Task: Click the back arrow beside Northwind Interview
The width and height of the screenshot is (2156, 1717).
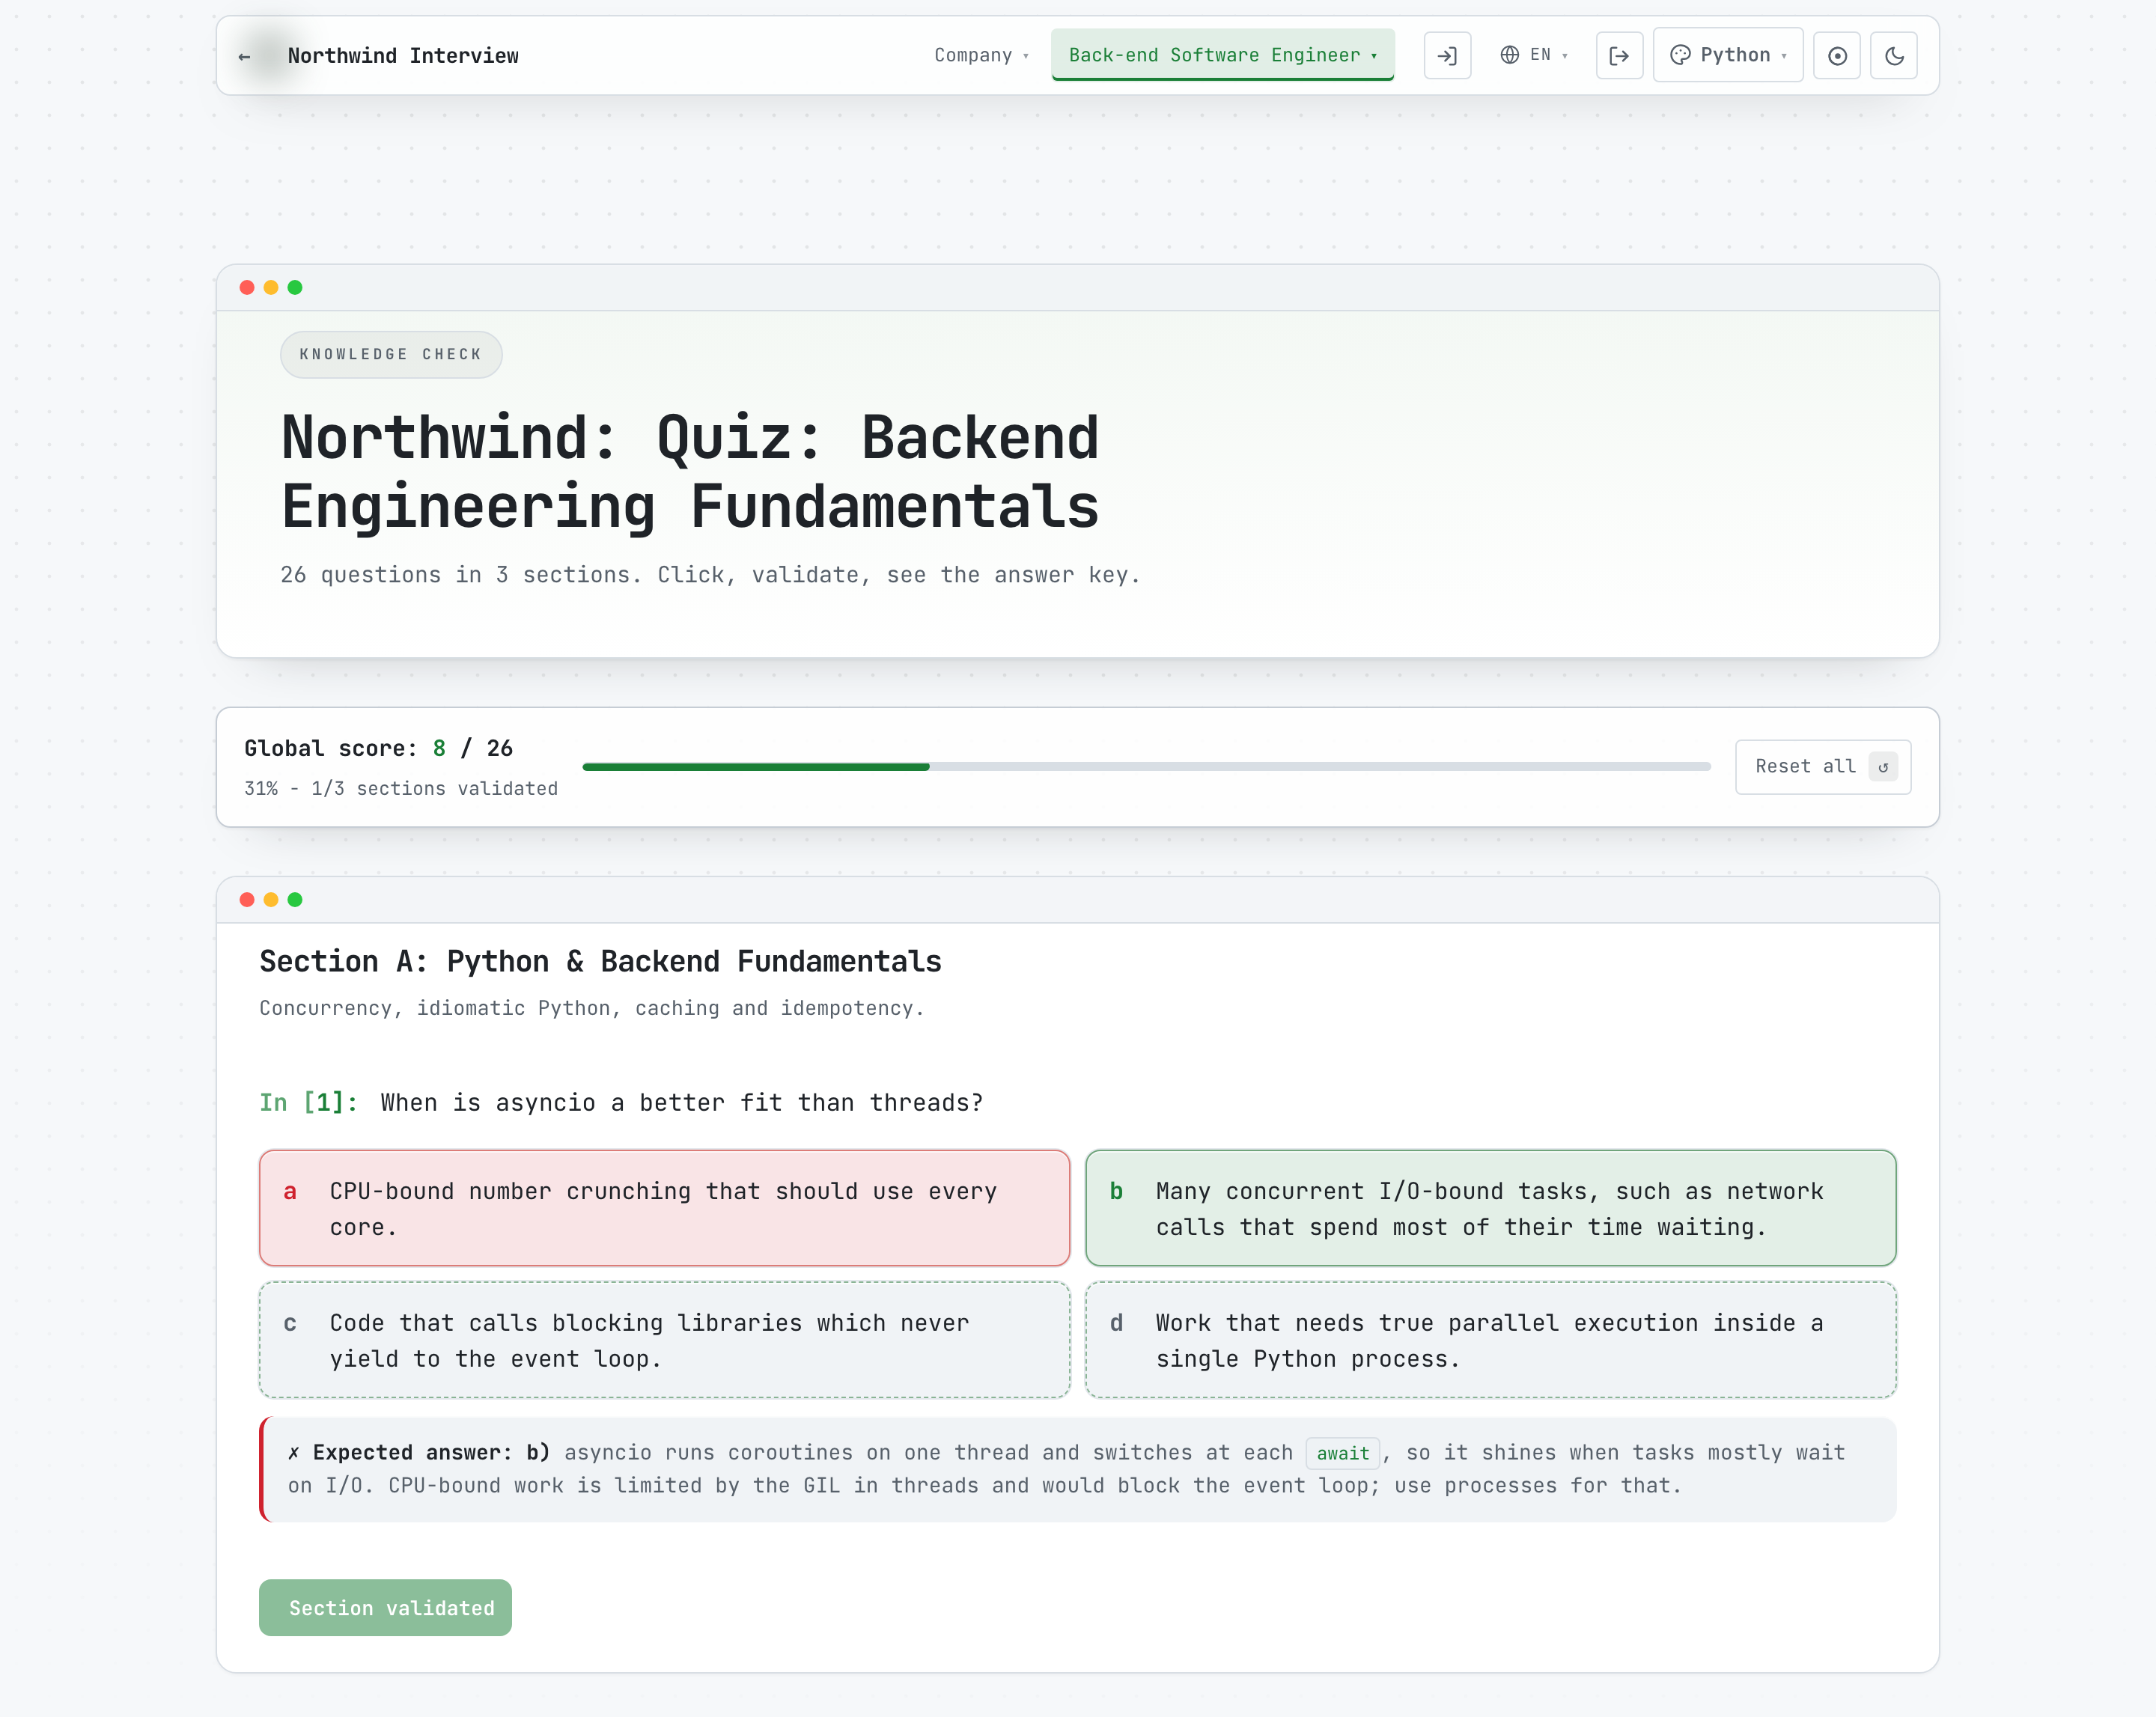Action: tap(245, 56)
